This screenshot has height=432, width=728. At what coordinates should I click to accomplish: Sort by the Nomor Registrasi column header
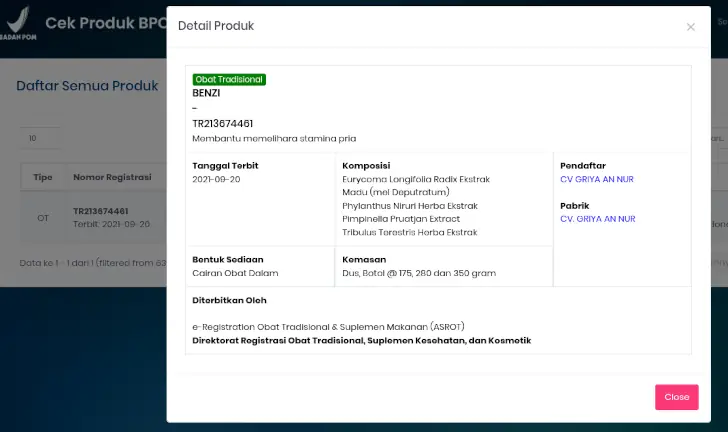[x=112, y=178]
